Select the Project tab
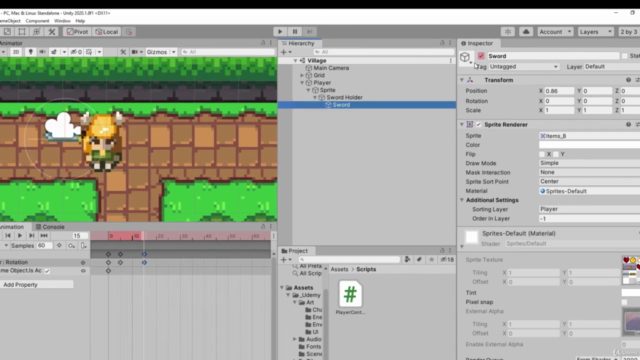640x360 pixels. pyautogui.click(x=295, y=251)
